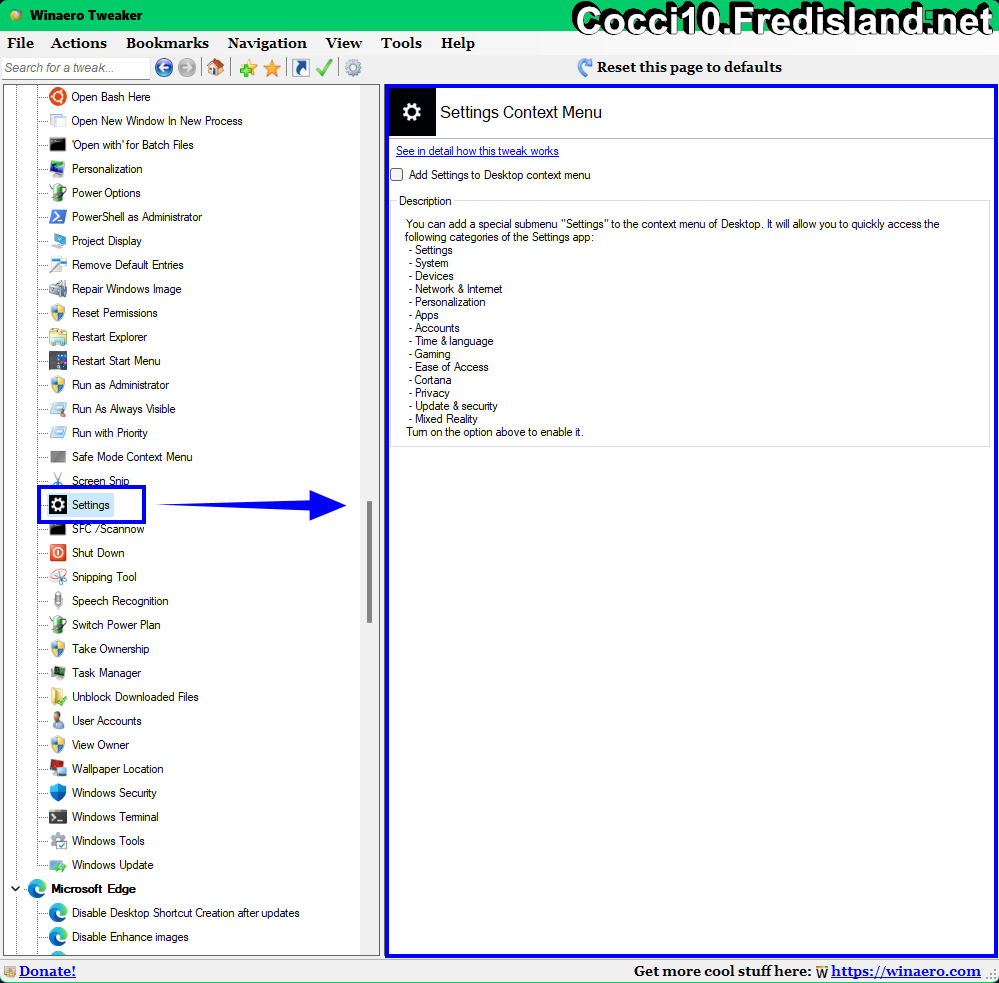Click the Donate! link
Viewport: 999px width, 983px height.
pos(47,971)
